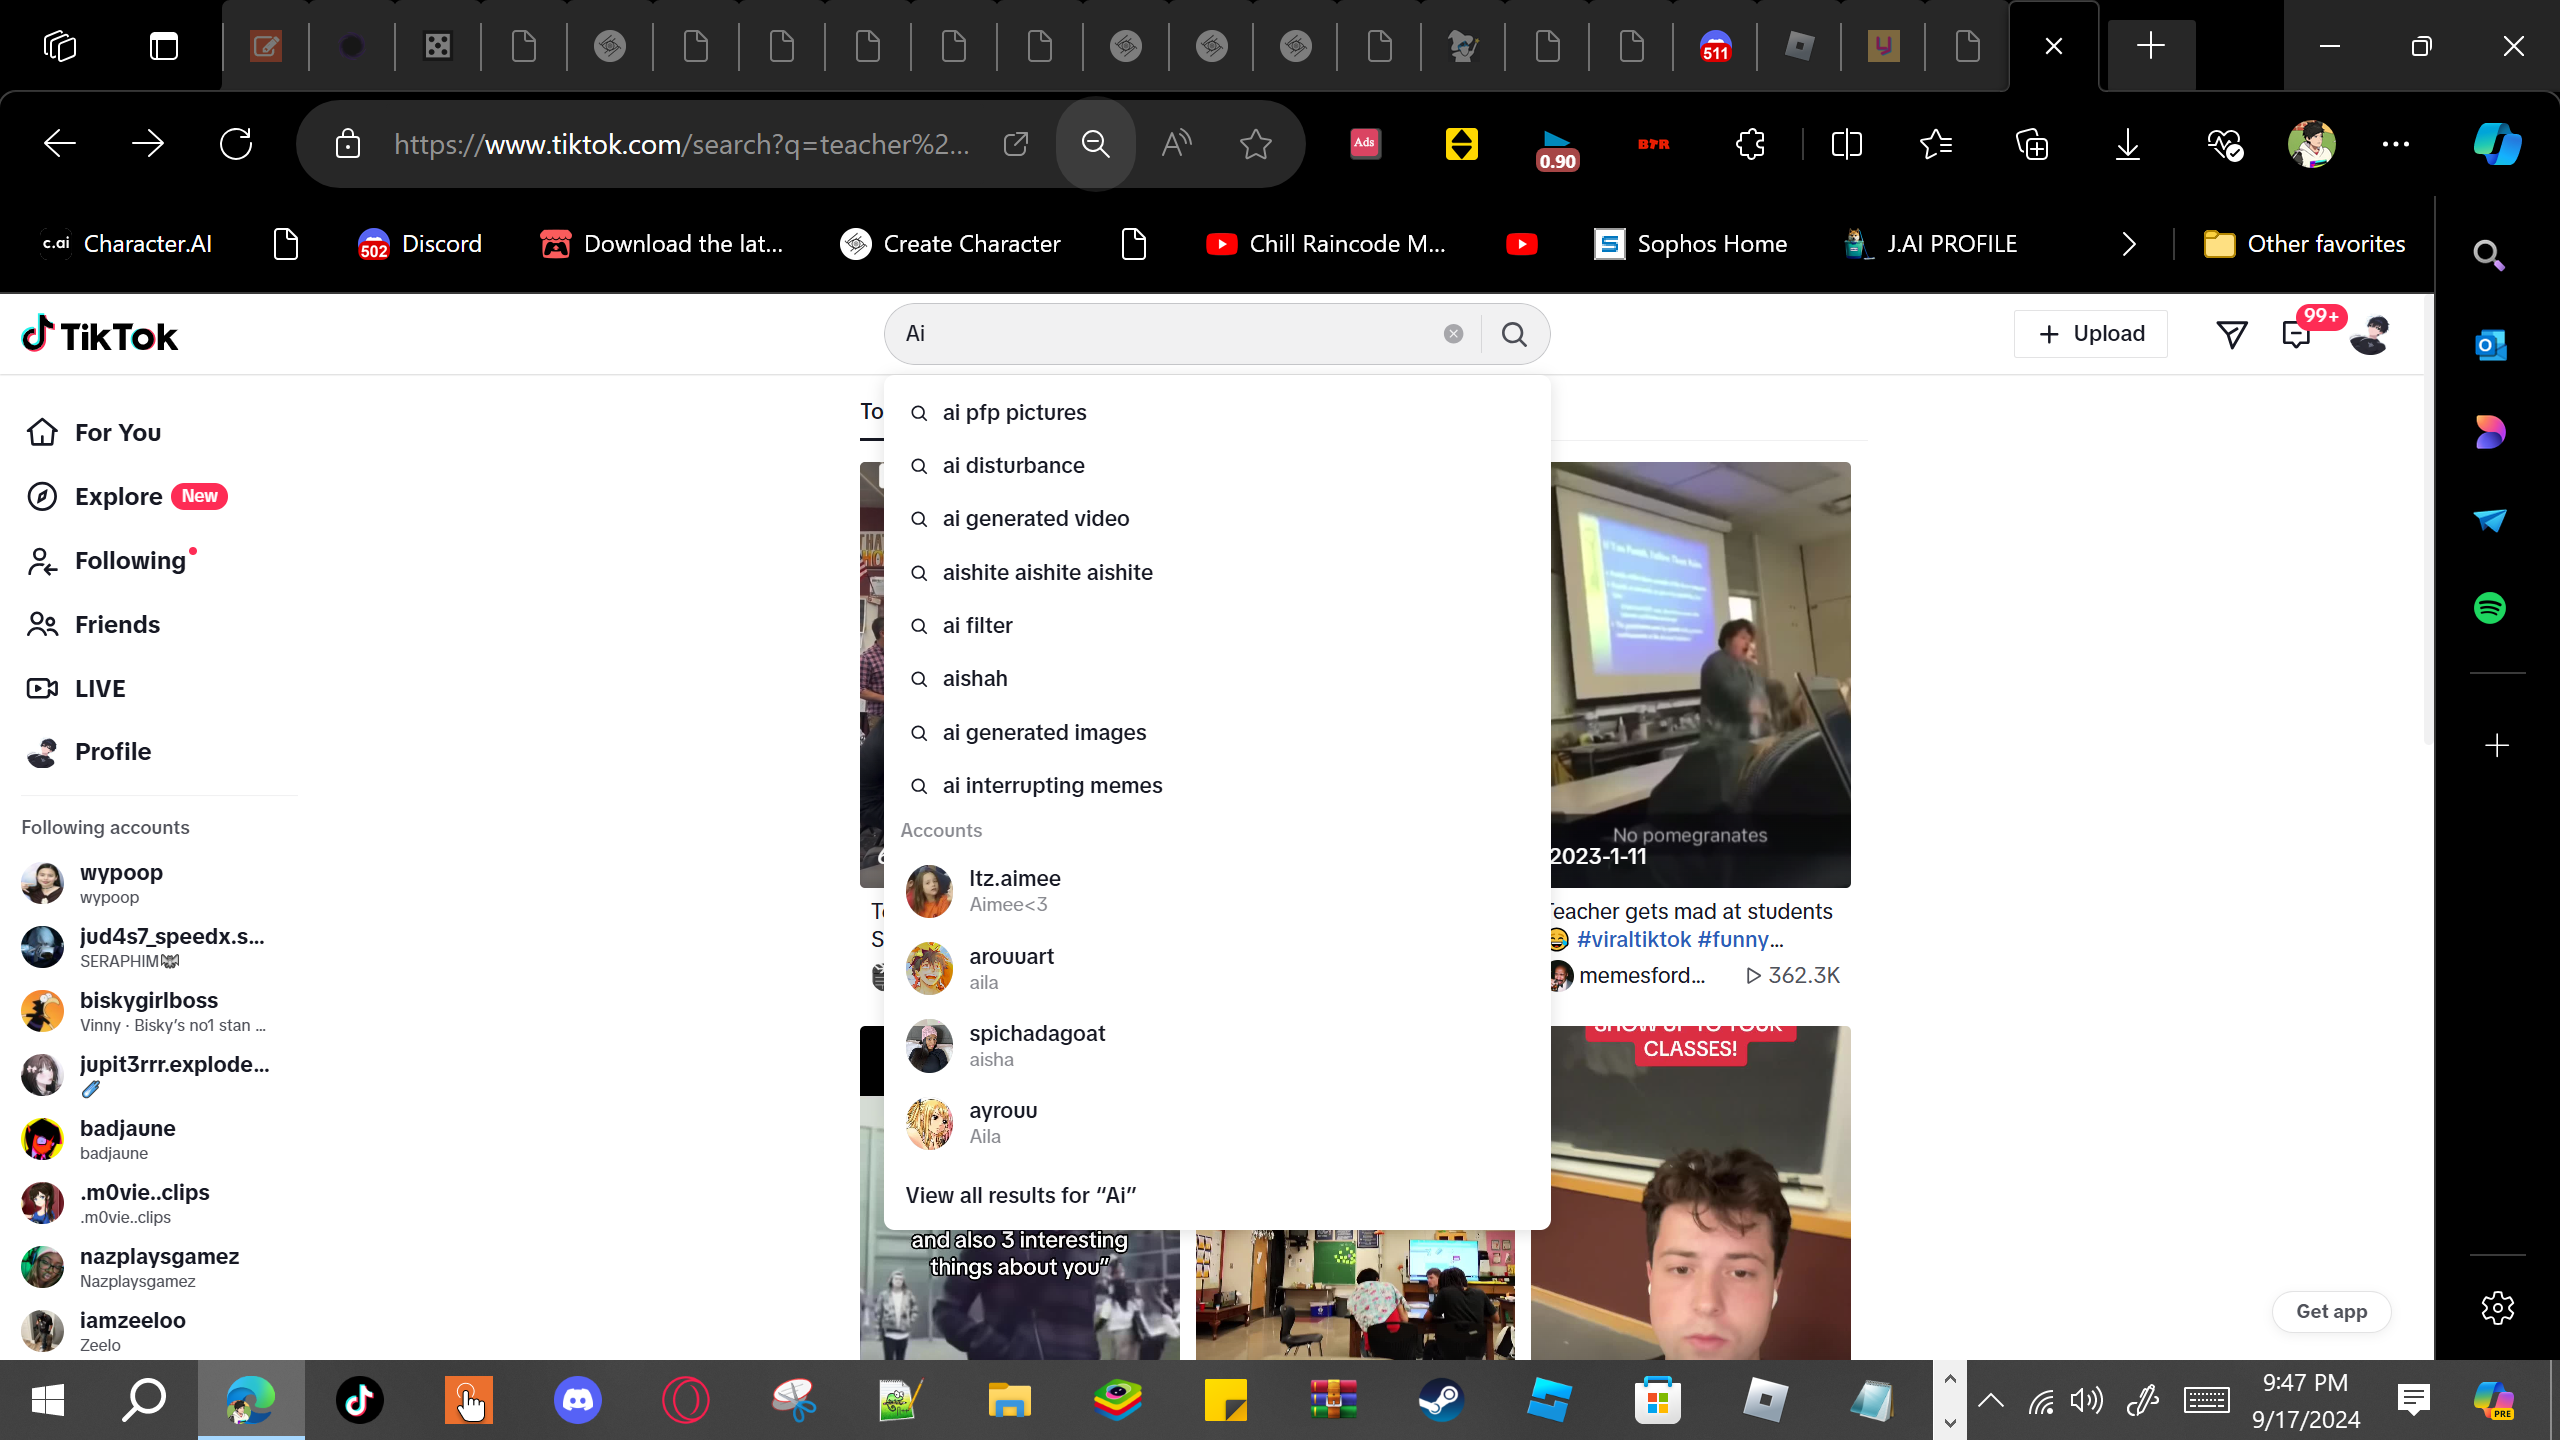Open the TikTok messages paper plane icon
The image size is (2560, 1440).
pos(2231,334)
